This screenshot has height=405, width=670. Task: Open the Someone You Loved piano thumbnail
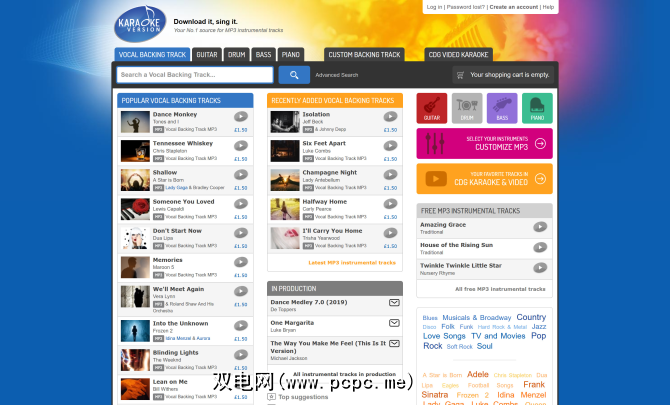(x=135, y=209)
